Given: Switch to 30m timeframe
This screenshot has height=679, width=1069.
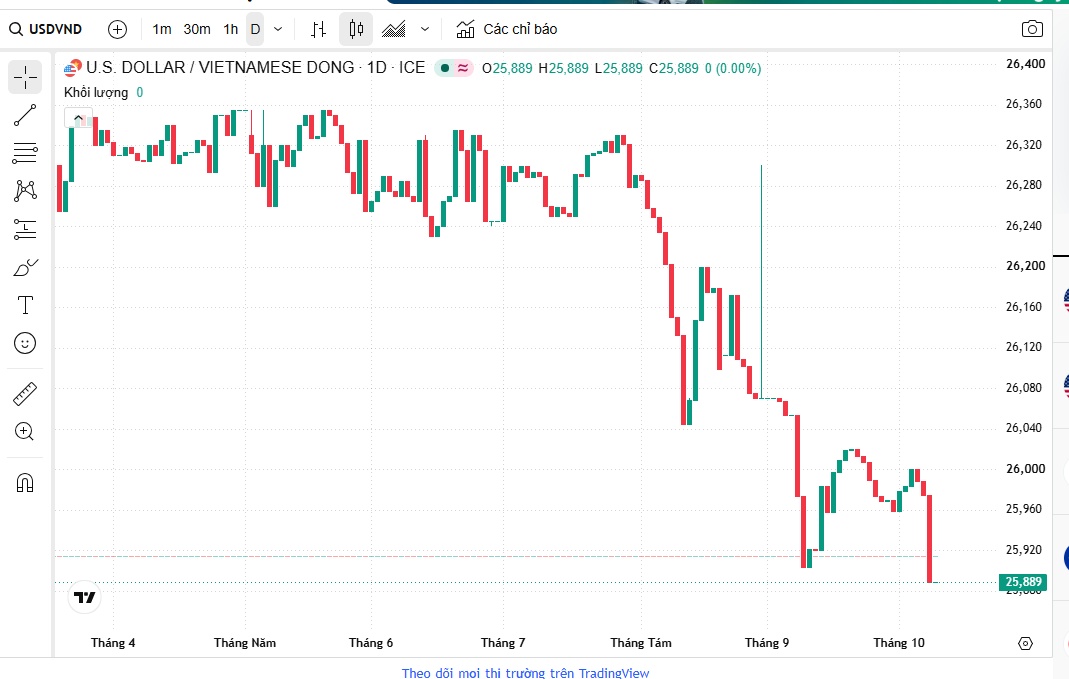Looking at the screenshot, I should point(197,29).
